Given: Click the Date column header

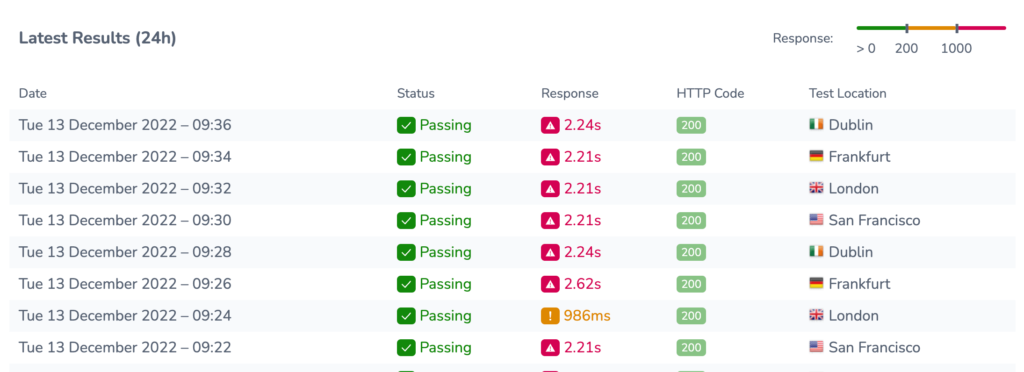Looking at the screenshot, I should [33, 93].
